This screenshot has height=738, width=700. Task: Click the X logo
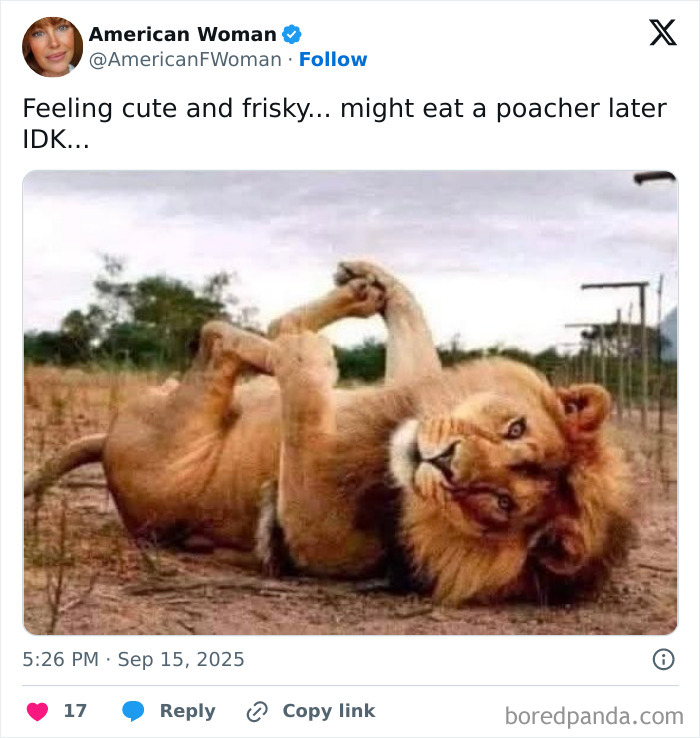662,33
